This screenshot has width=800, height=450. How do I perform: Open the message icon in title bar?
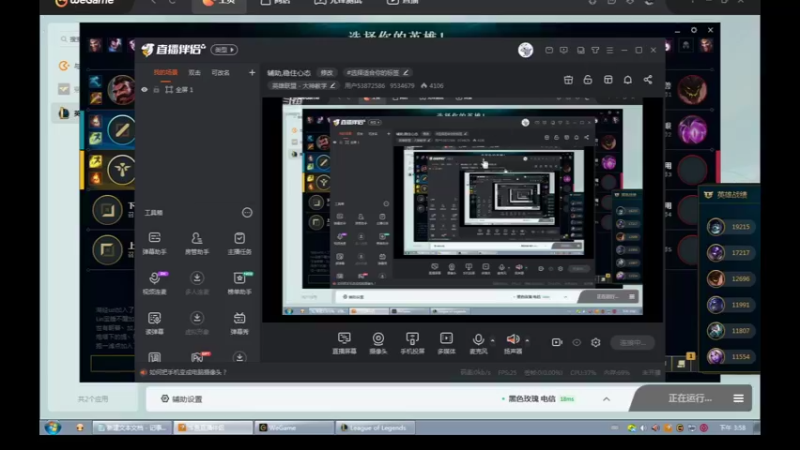pos(549,50)
